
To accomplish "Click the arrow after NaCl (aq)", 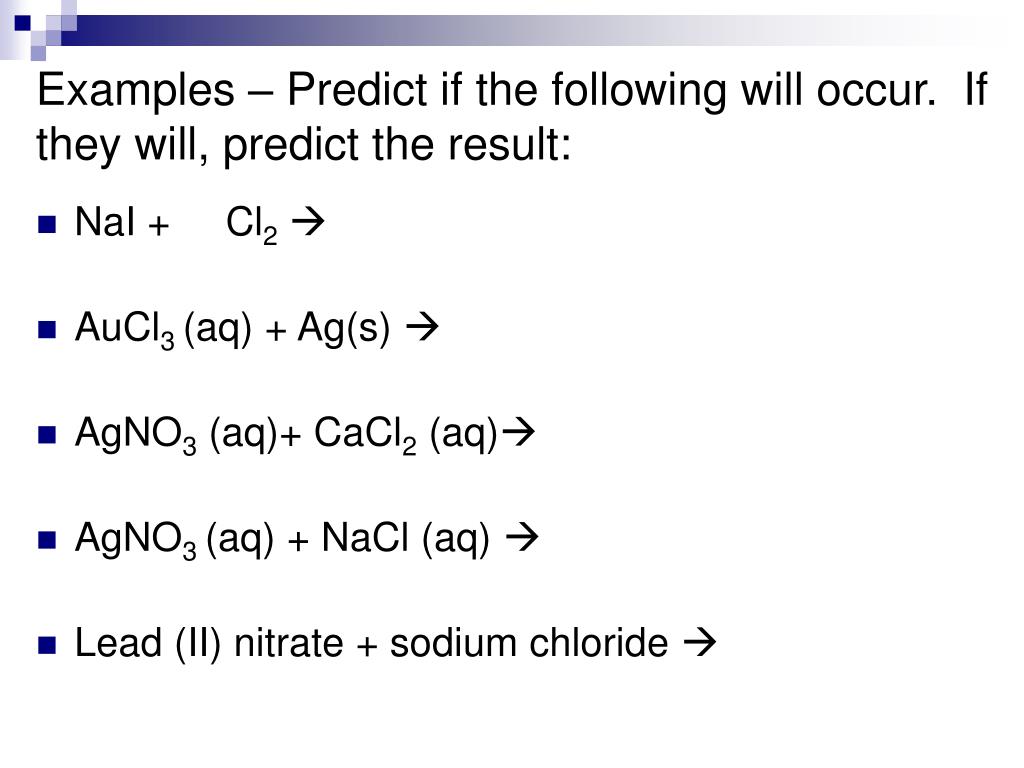I will [x=523, y=539].
